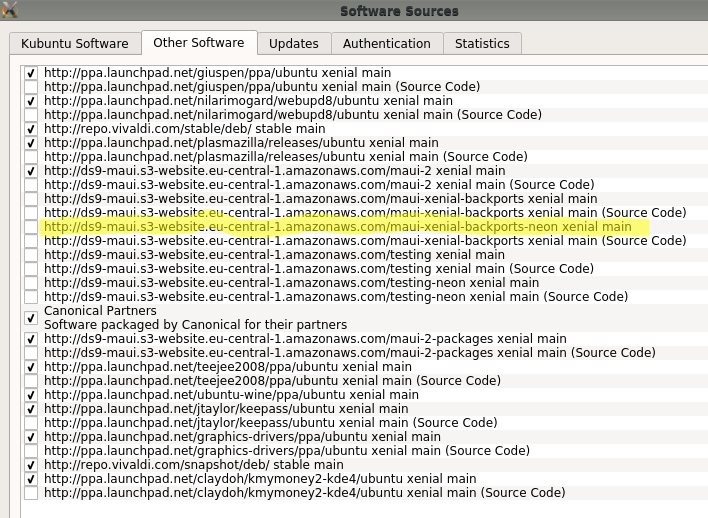708x518 pixels.
Task: Enable giuspen PPA Source Code checkbox
Action: click(32, 88)
